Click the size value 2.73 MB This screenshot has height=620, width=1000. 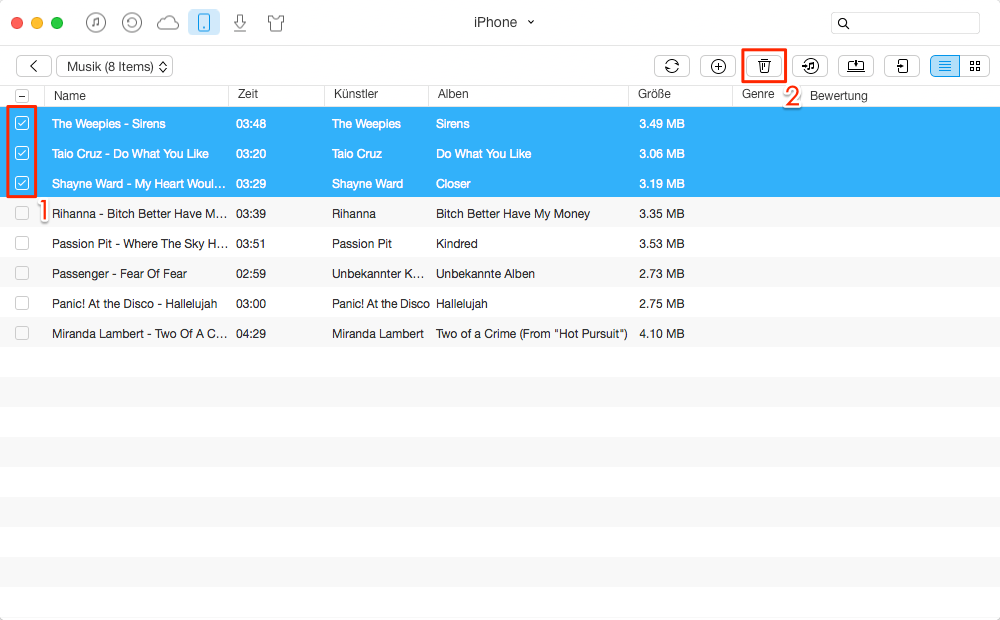661,274
